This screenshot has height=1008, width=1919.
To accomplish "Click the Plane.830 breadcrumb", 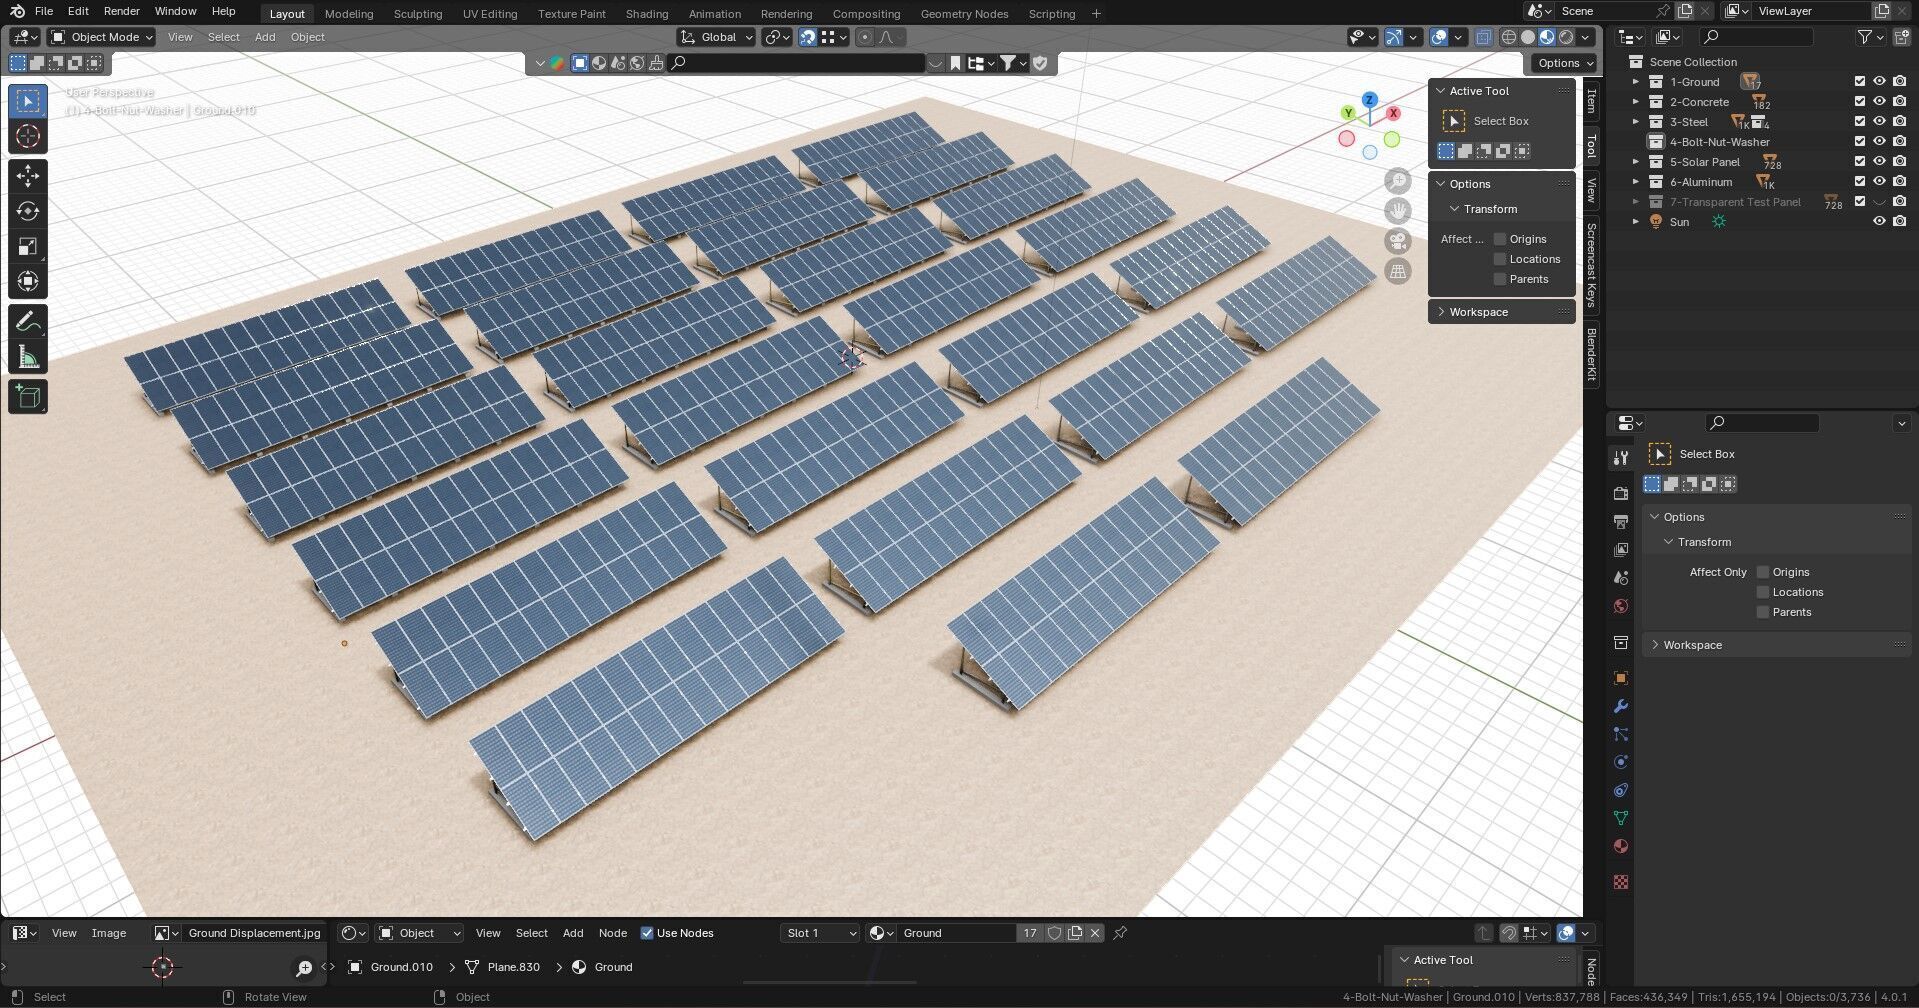I will (503, 967).
